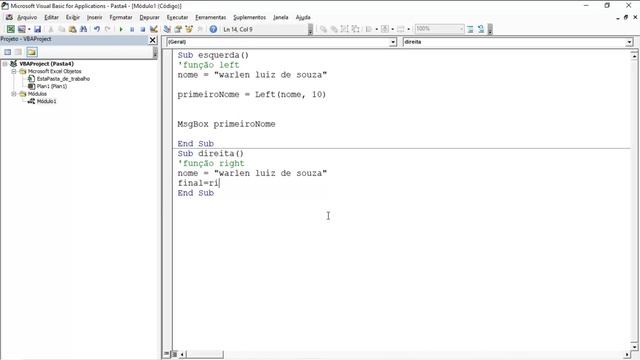The width and height of the screenshot is (640, 360).
Task: Run the macro with the green play icon
Action: pyautogui.click(x=121, y=29)
